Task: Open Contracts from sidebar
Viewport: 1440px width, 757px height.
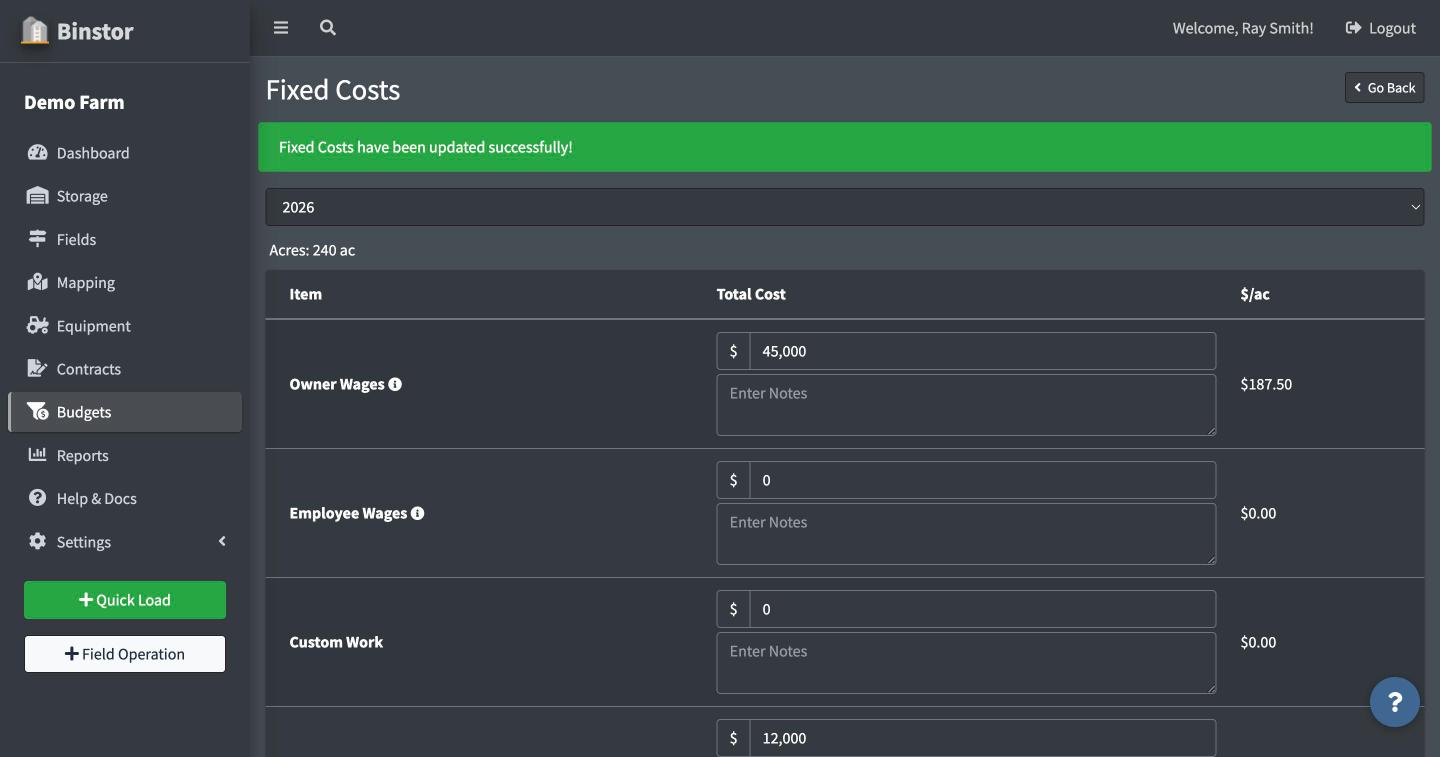Action: coord(125,368)
